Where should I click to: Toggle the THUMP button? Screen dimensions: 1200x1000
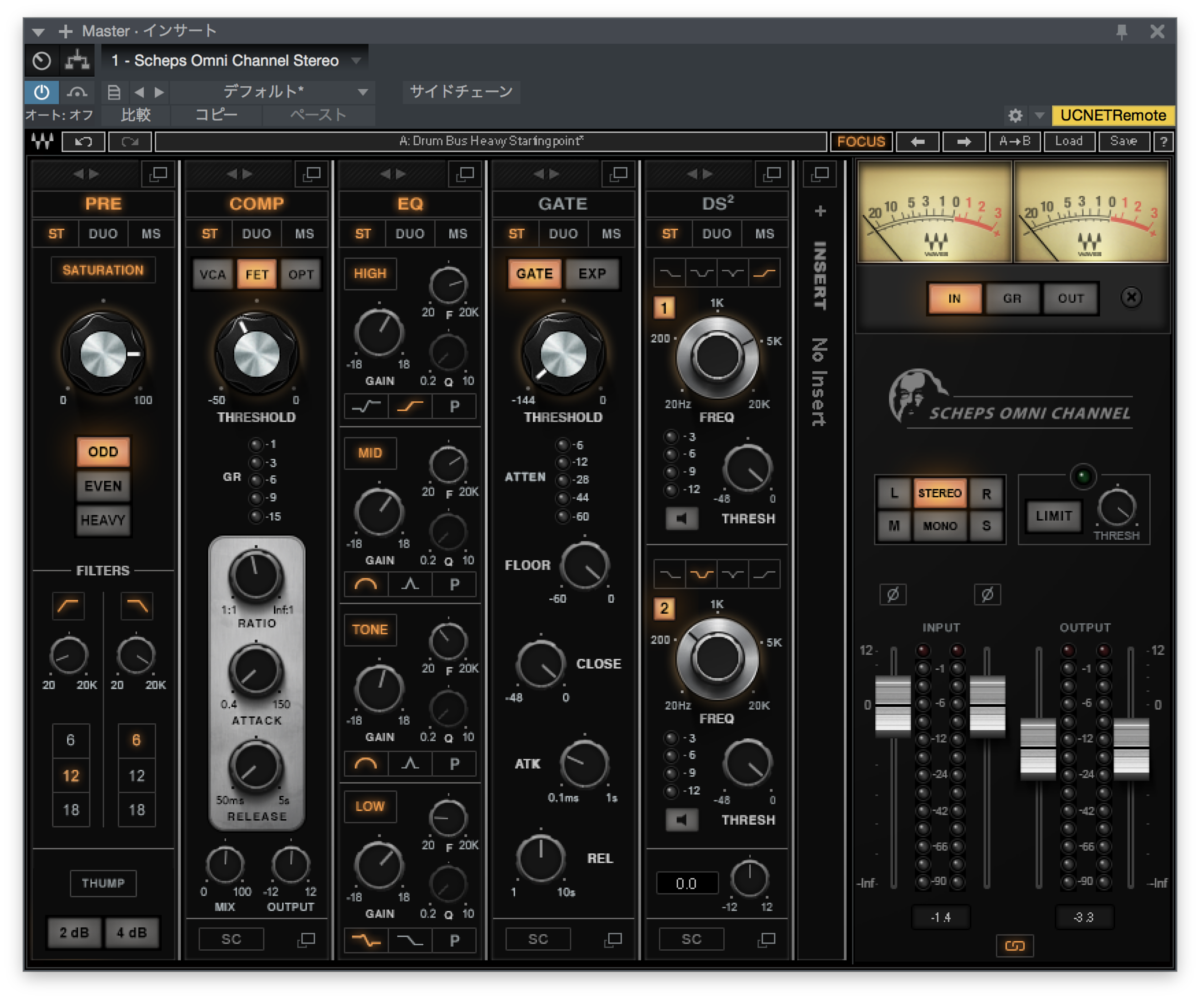(103, 883)
